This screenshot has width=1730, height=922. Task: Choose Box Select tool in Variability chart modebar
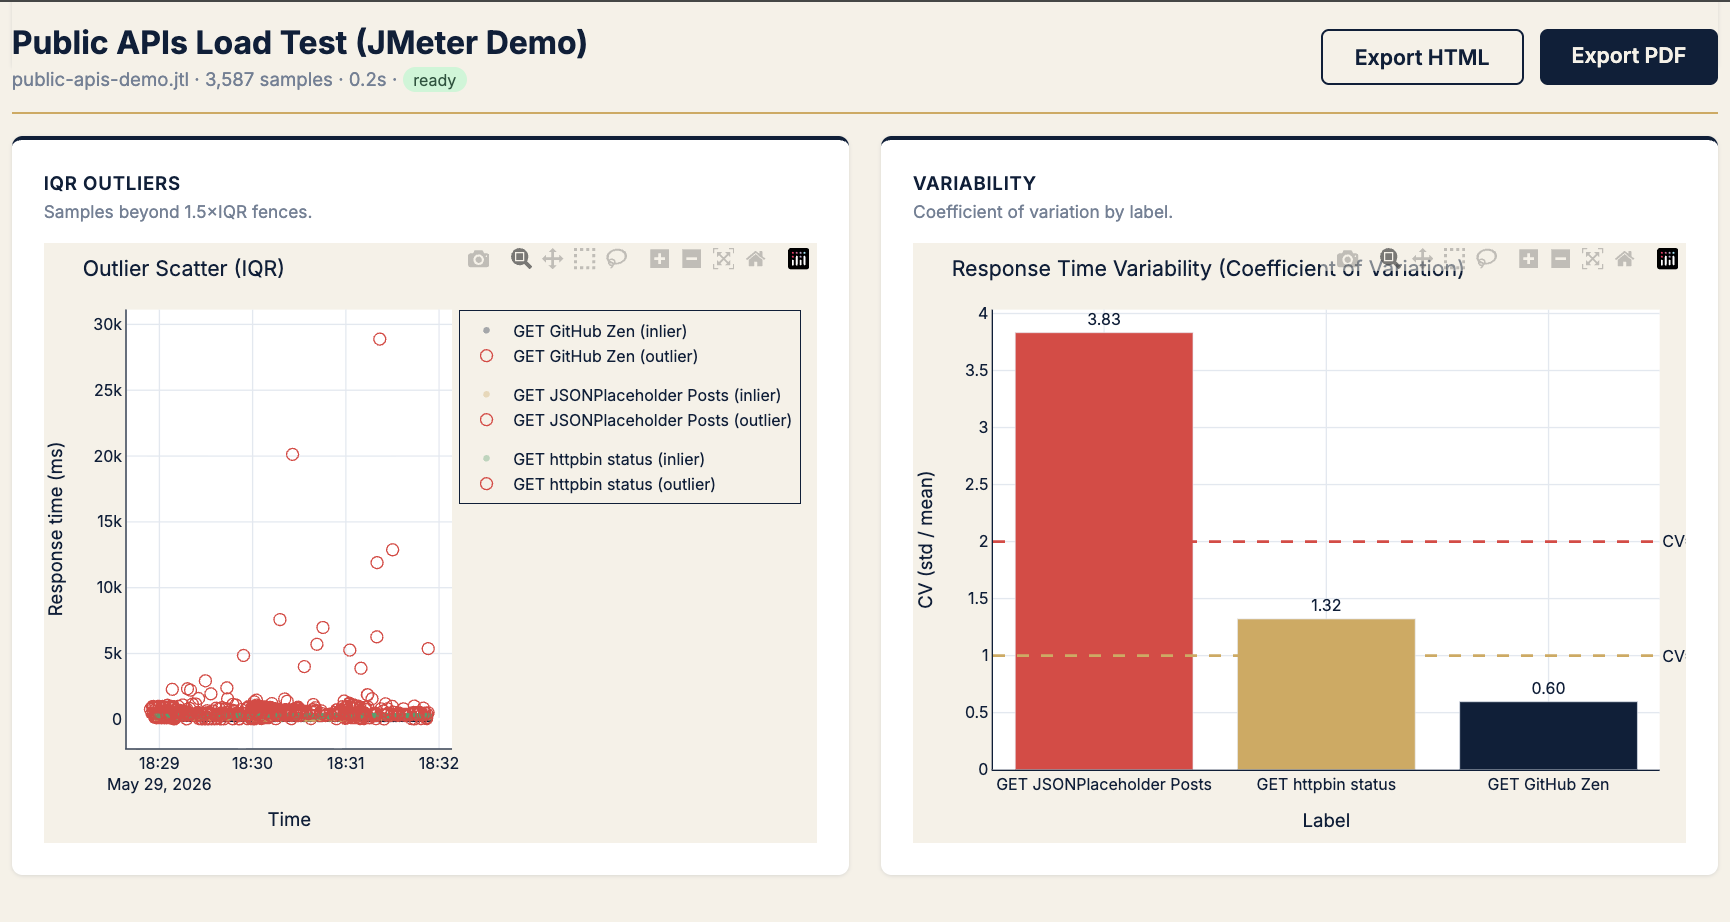click(x=1454, y=259)
